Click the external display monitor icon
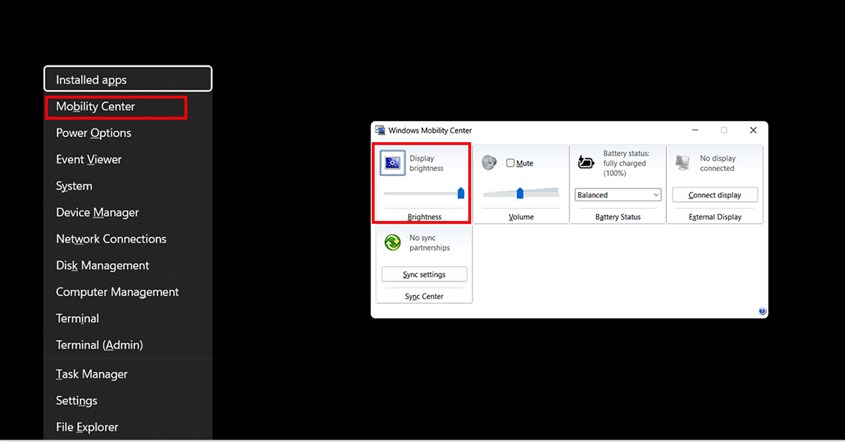This screenshot has width=845, height=442. click(683, 162)
